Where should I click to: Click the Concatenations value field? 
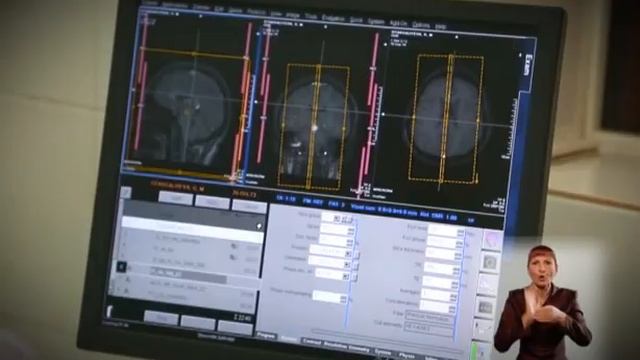(x=437, y=306)
